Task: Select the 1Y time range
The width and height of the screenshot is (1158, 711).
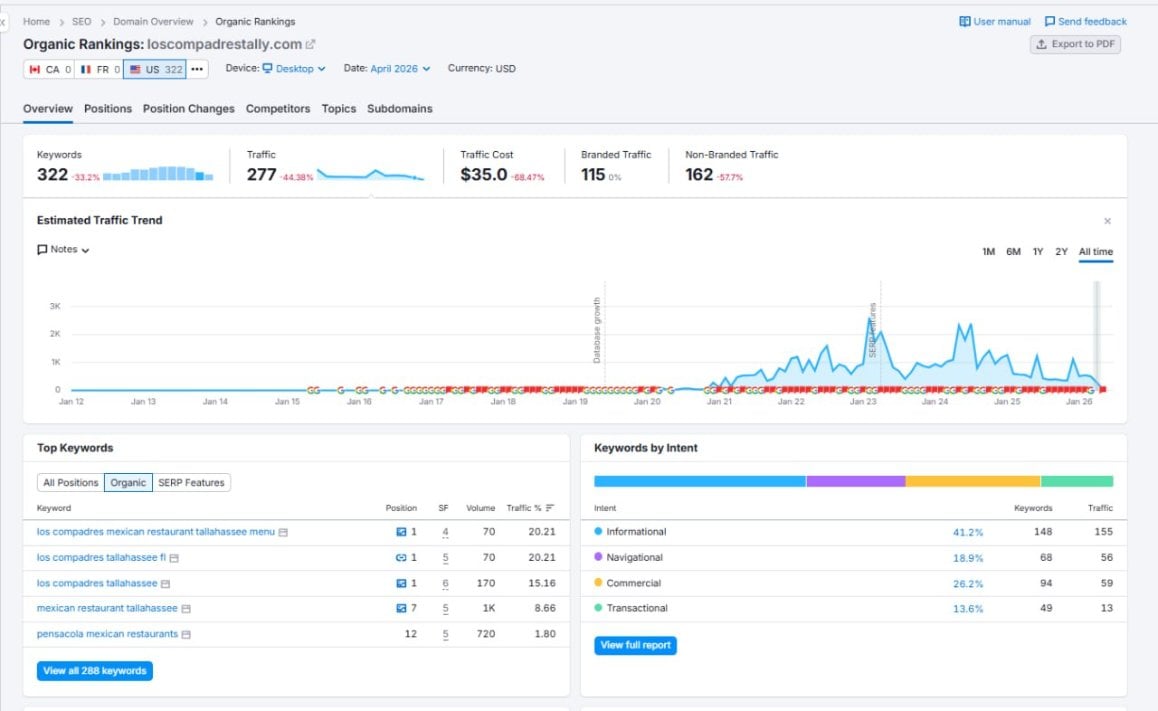Action: click(1038, 252)
